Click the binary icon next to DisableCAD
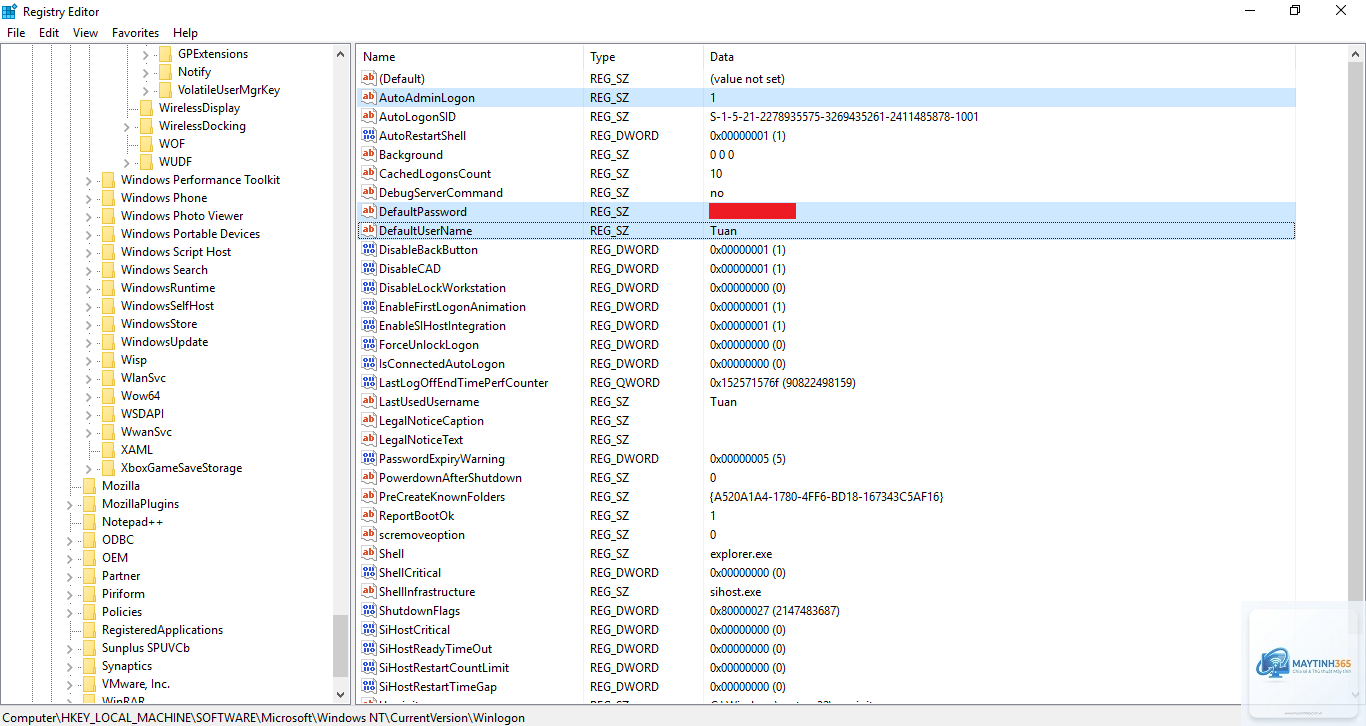Viewport: 1366px width, 726px height. point(368,268)
